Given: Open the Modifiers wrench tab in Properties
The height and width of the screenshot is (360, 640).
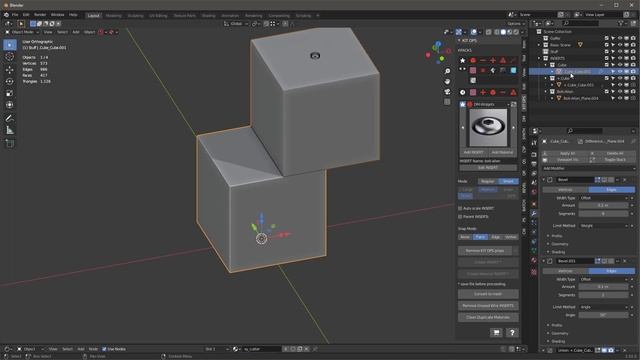Looking at the screenshot, I should [x=534, y=213].
